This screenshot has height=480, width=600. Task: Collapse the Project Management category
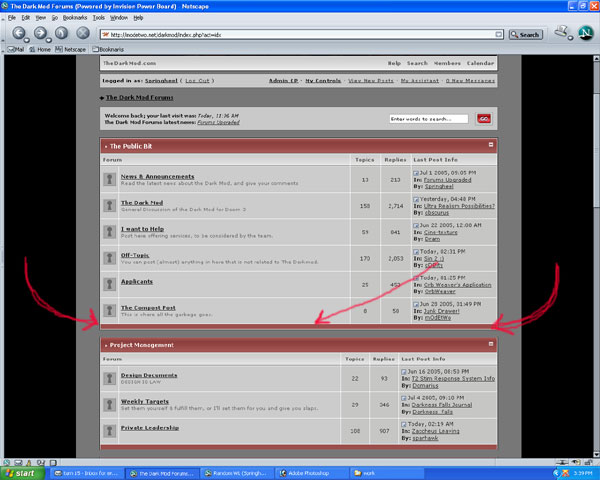click(490, 344)
